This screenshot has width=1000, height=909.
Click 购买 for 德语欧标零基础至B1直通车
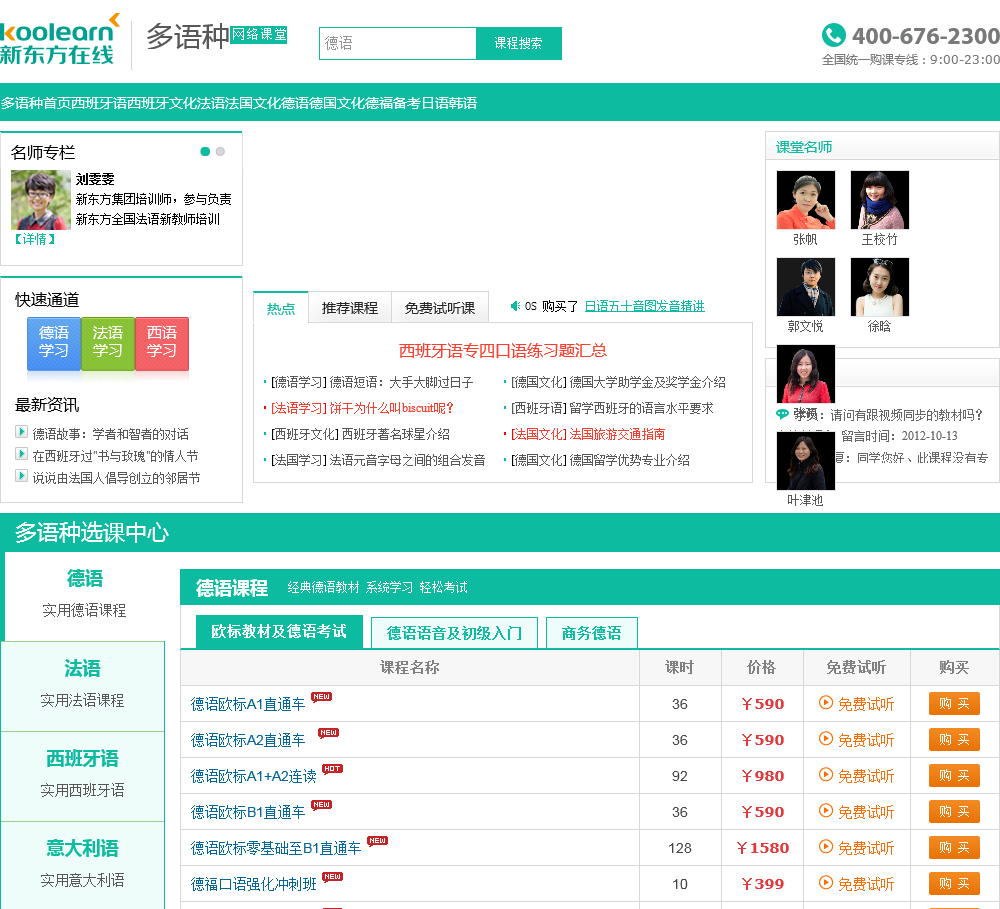[954, 847]
